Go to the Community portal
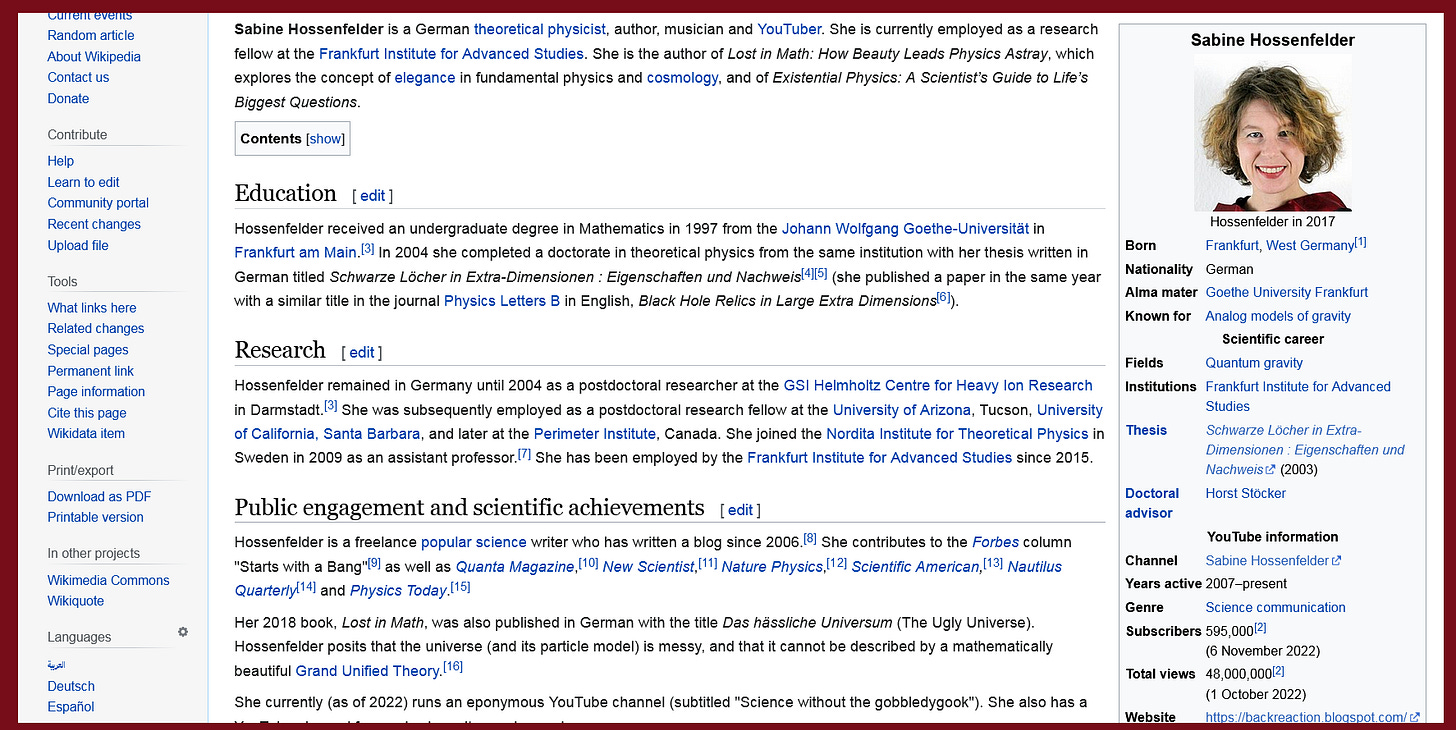Screen dimensions: 1456x730 pyautogui.click(x=98, y=203)
